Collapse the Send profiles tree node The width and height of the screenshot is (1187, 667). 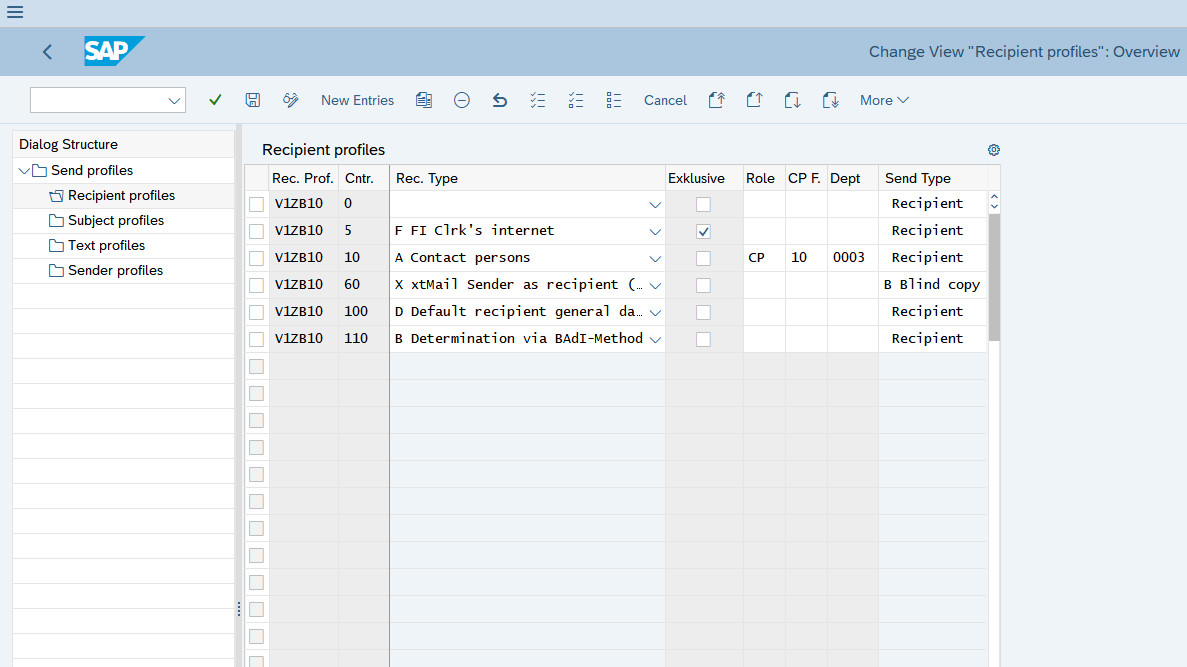click(24, 170)
